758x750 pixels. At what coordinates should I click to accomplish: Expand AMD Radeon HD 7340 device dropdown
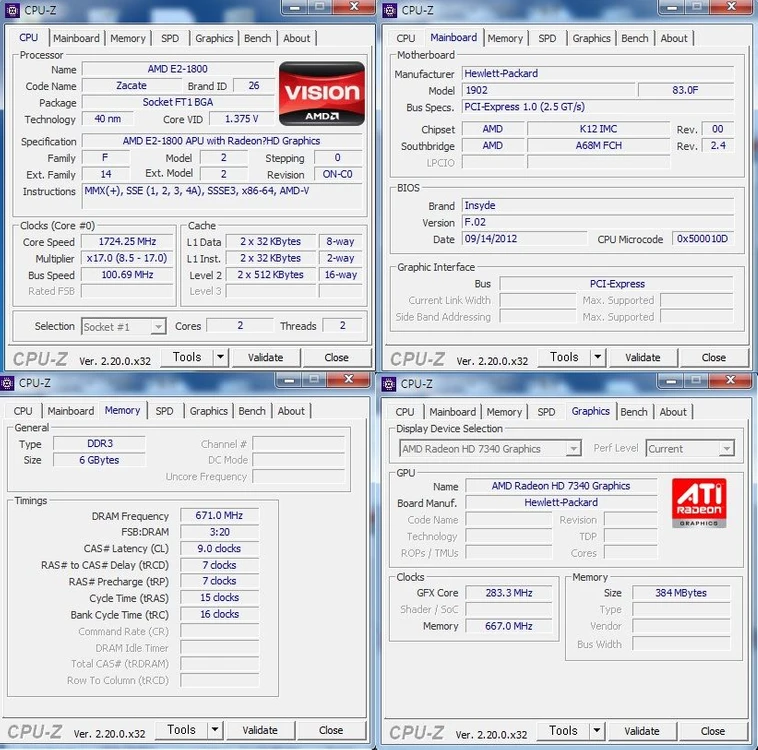click(573, 449)
